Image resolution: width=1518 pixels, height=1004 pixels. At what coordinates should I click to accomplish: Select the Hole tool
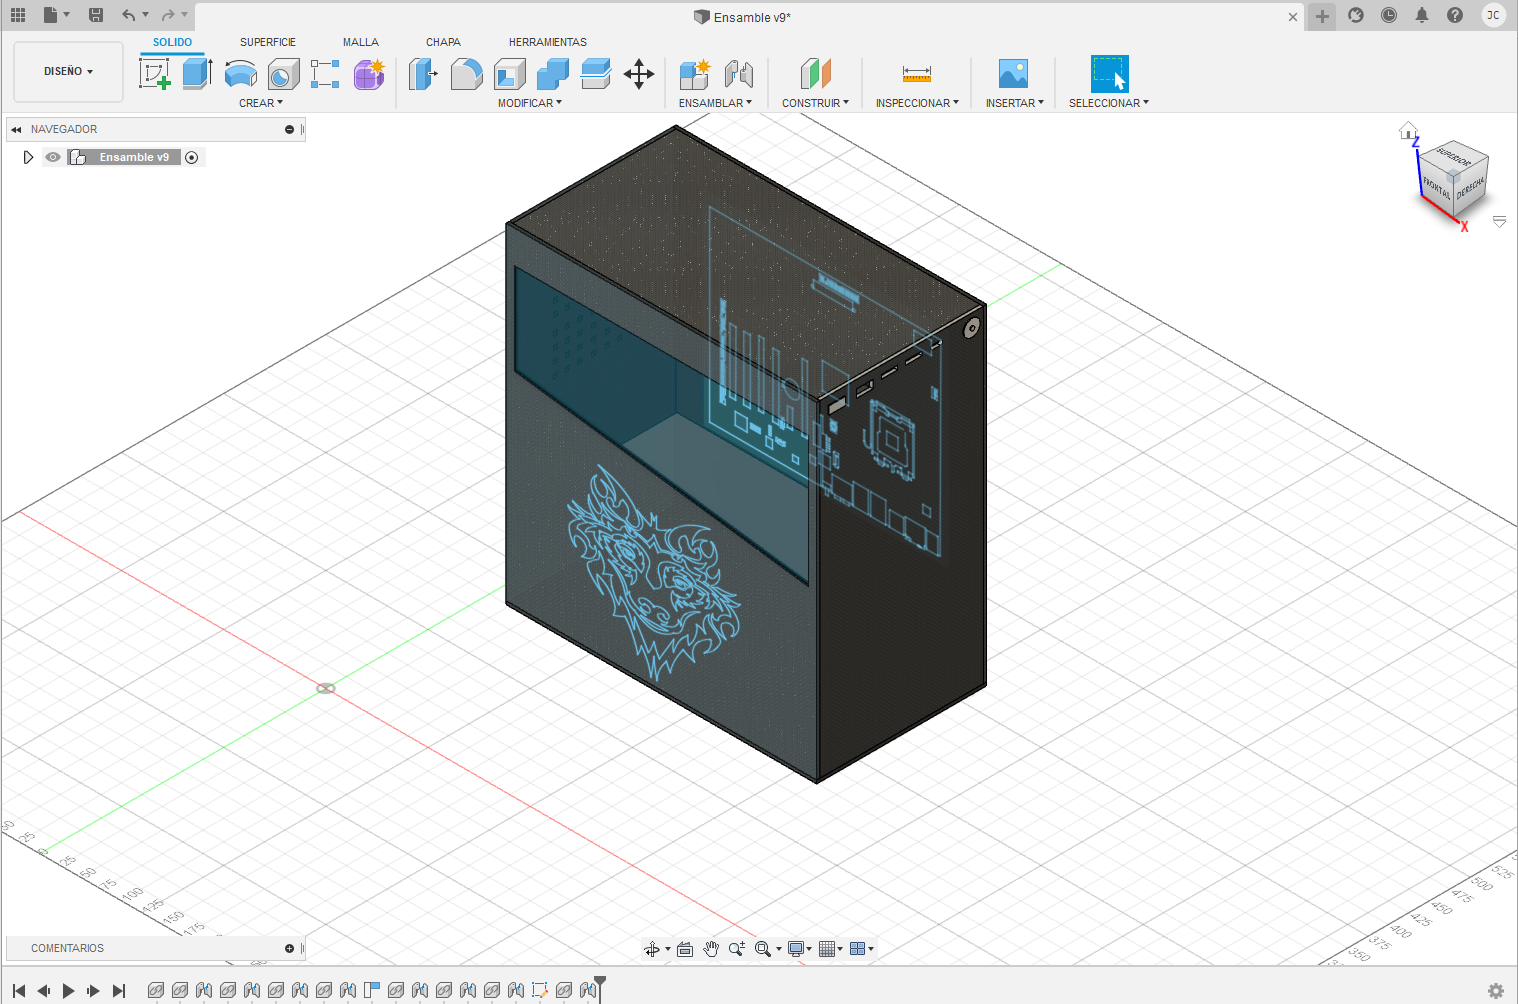click(x=283, y=74)
